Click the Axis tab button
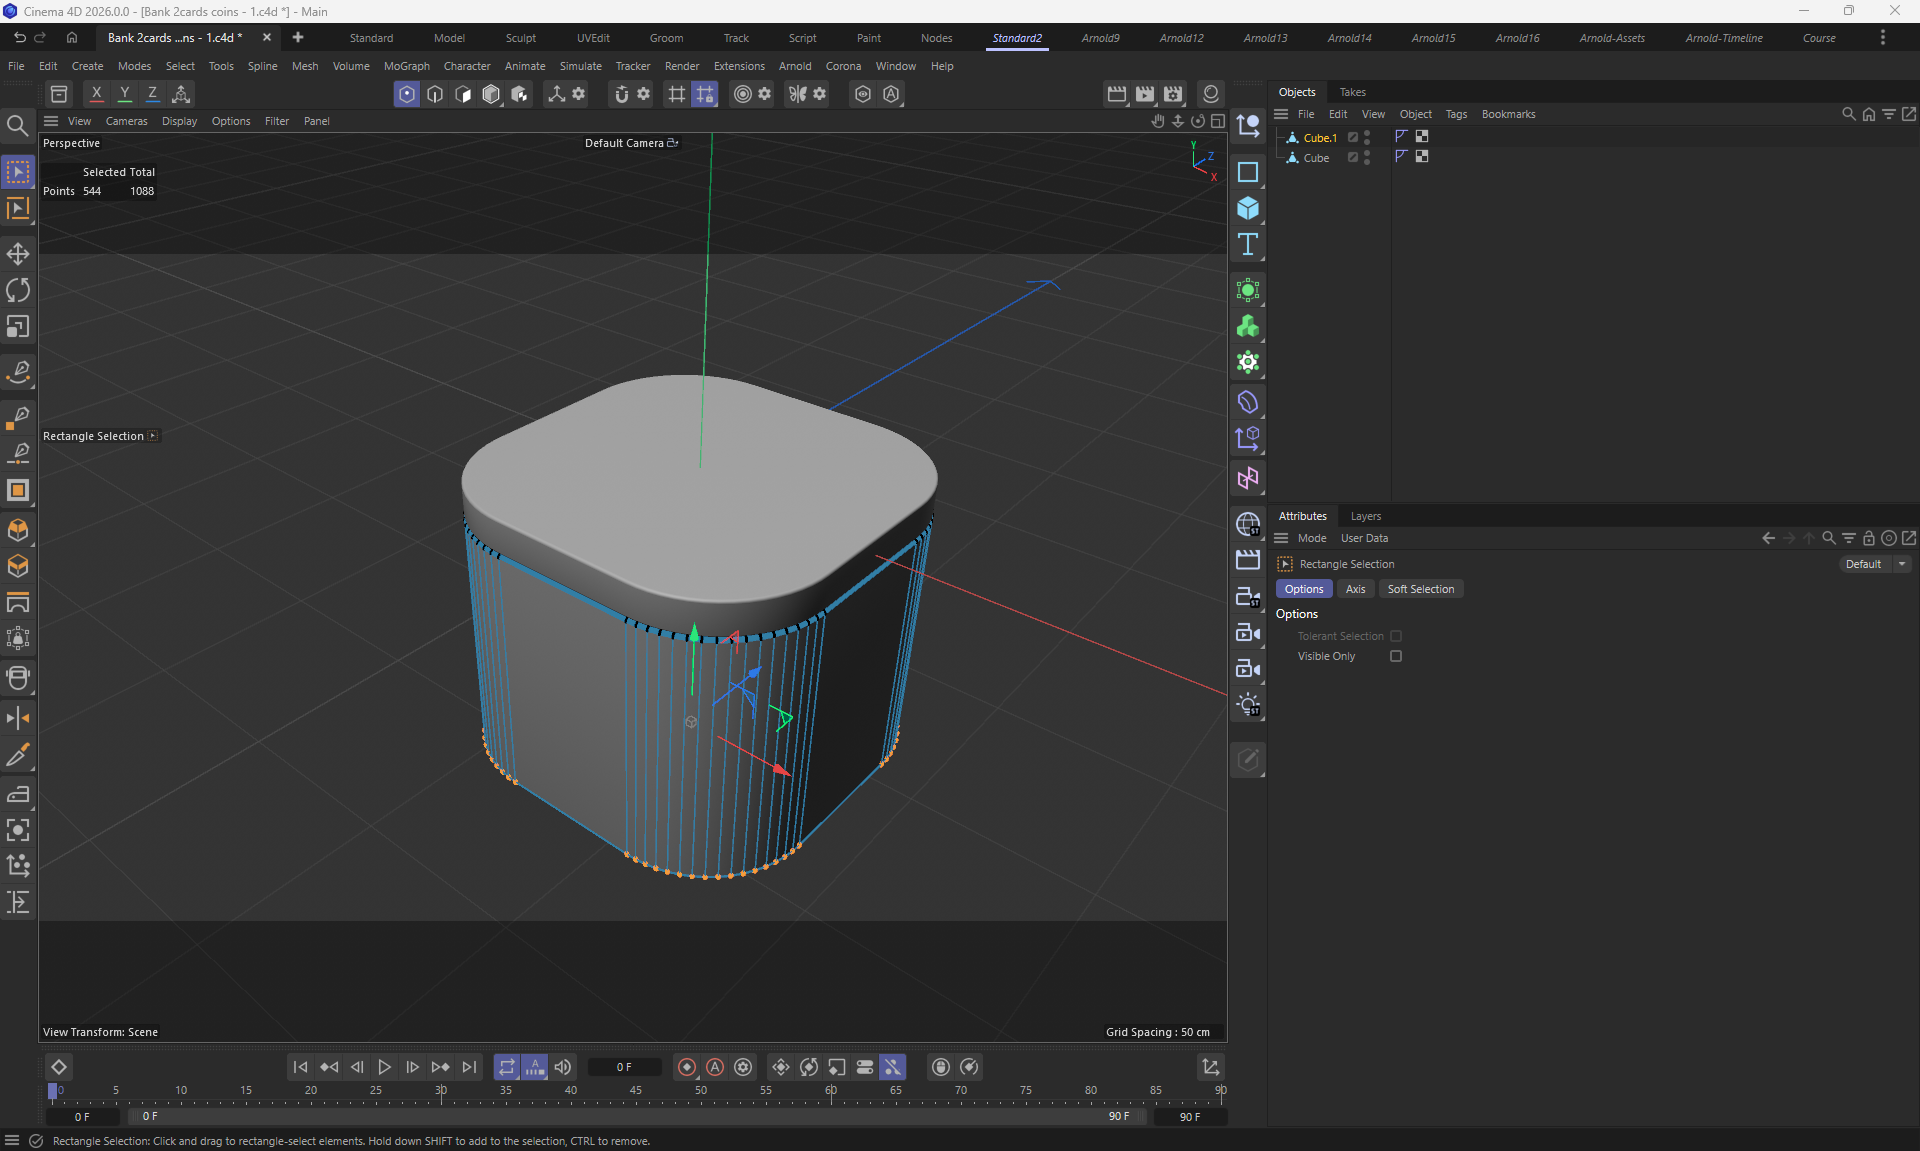The image size is (1920, 1151). (1355, 589)
